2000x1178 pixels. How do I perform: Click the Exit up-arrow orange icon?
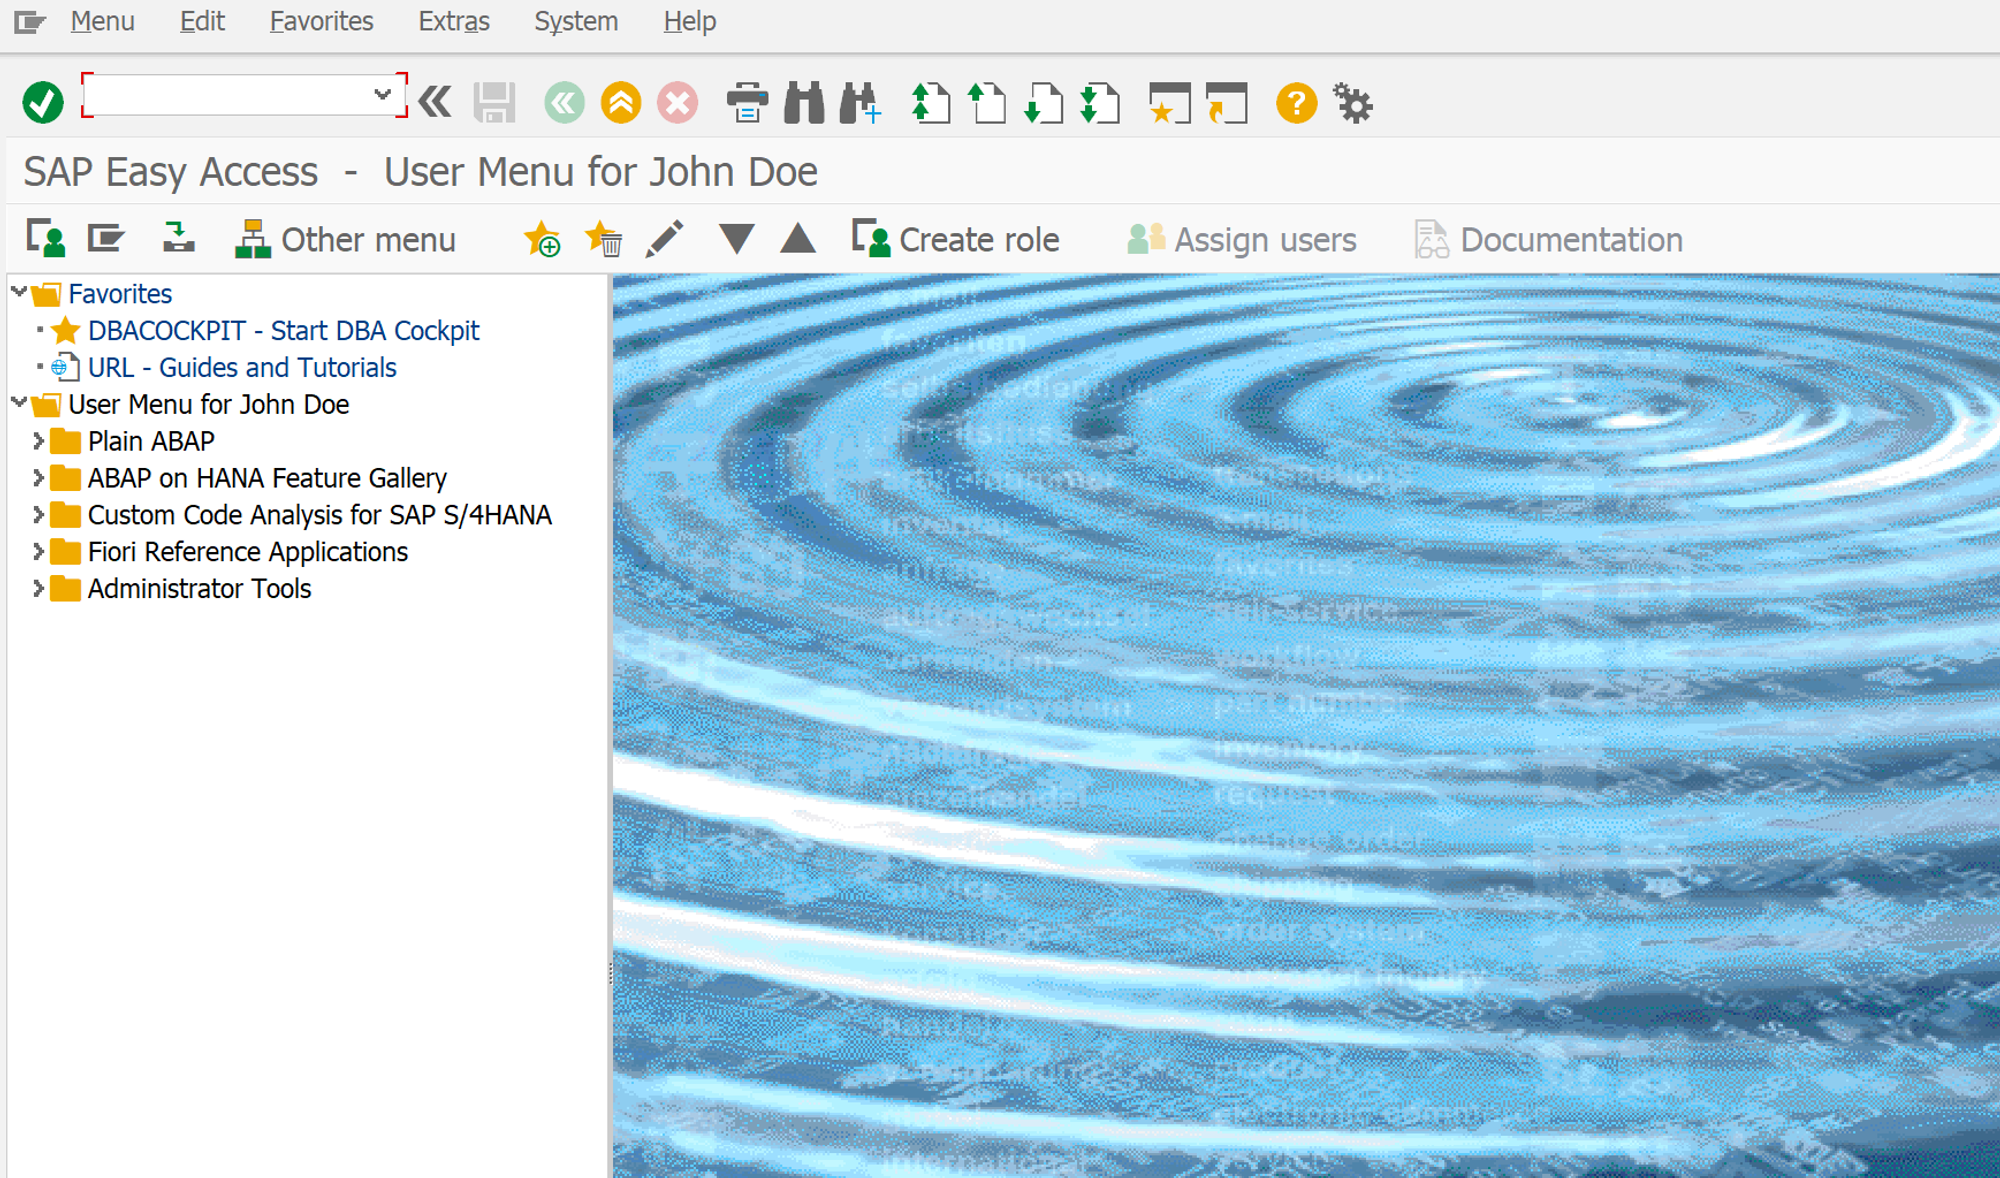pyautogui.click(x=620, y=103)
